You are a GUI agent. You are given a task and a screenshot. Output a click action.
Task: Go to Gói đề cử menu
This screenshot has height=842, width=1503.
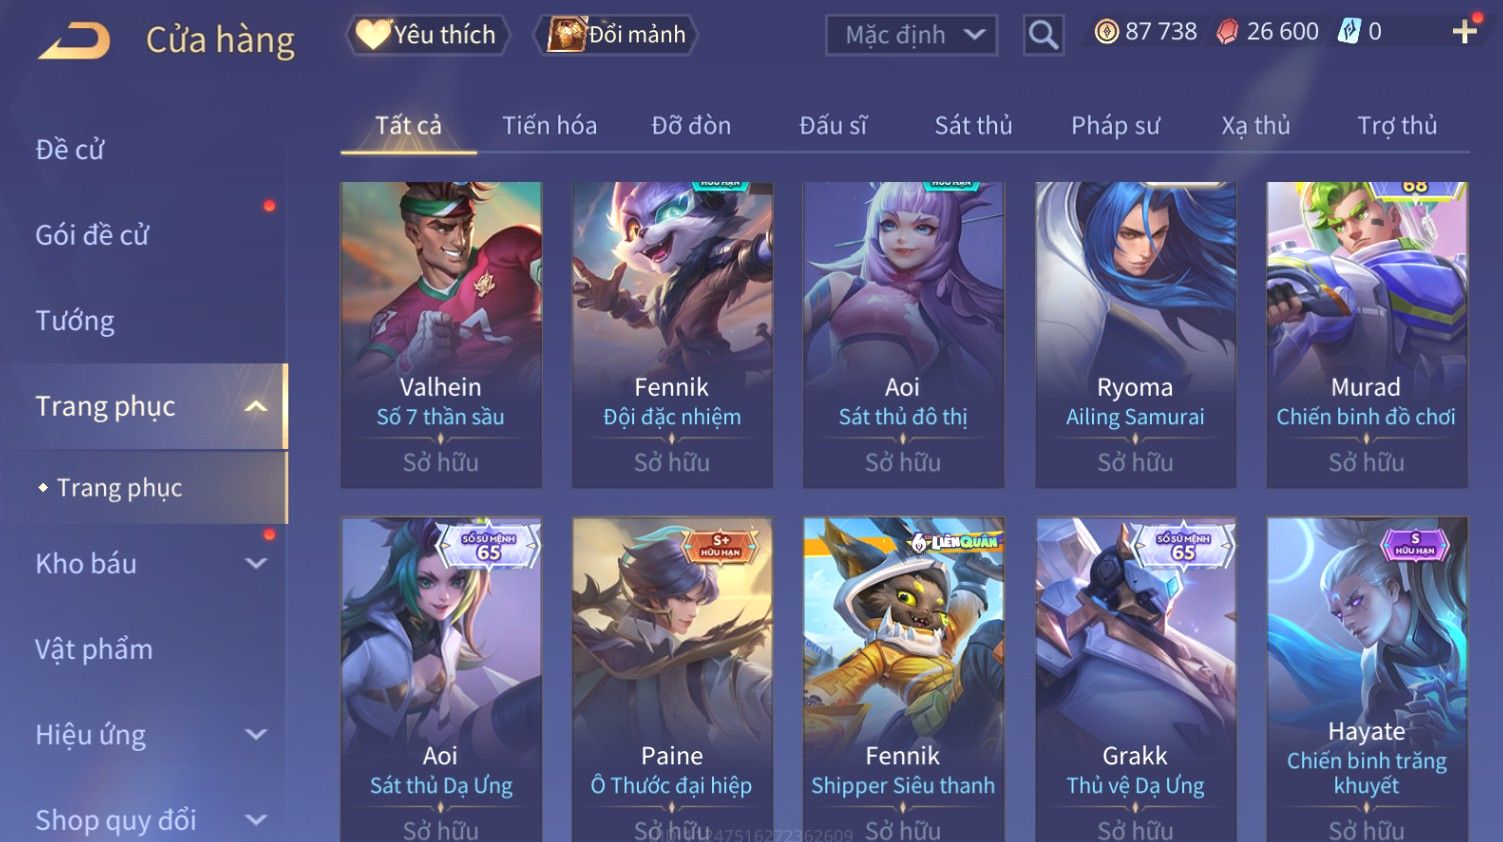[92, 235]
